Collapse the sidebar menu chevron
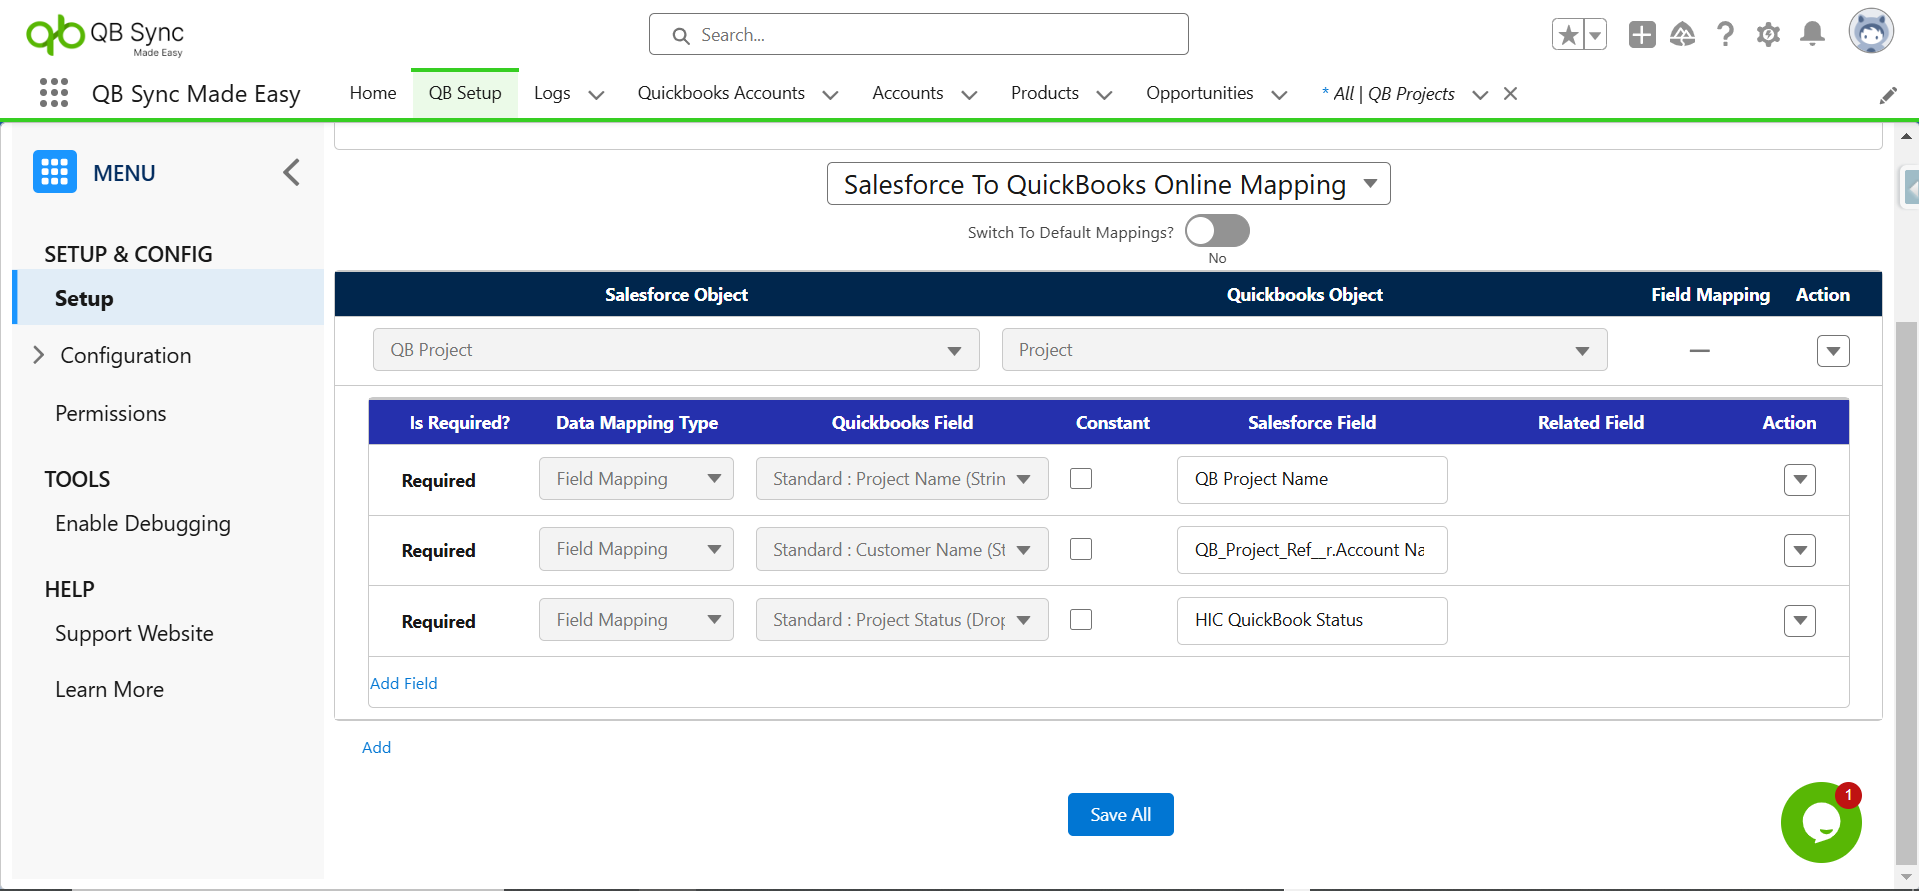This screenshot has height=891, width=1919. tap(291, 172)
